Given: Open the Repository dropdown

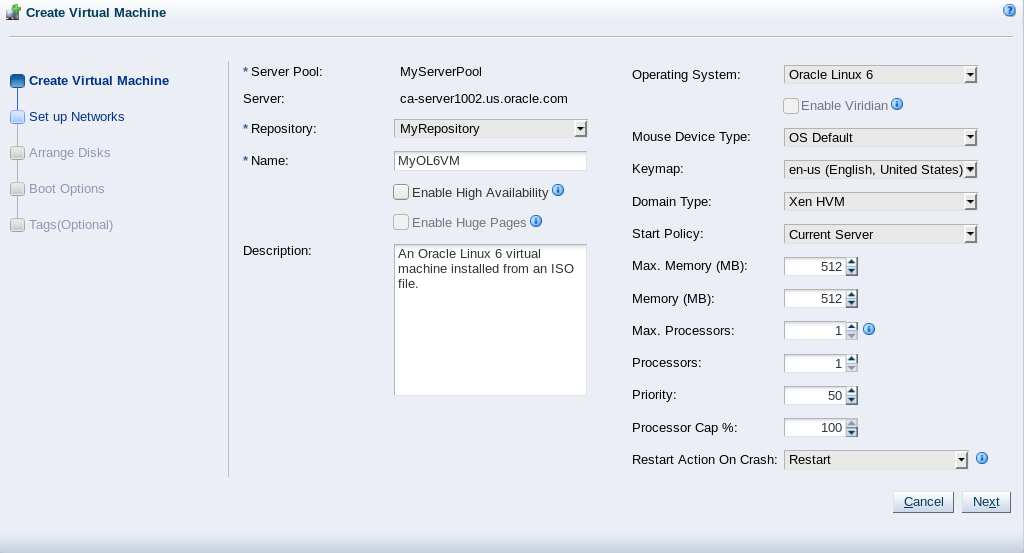Looking at the screenshot, I should click(x=490, y=129).
